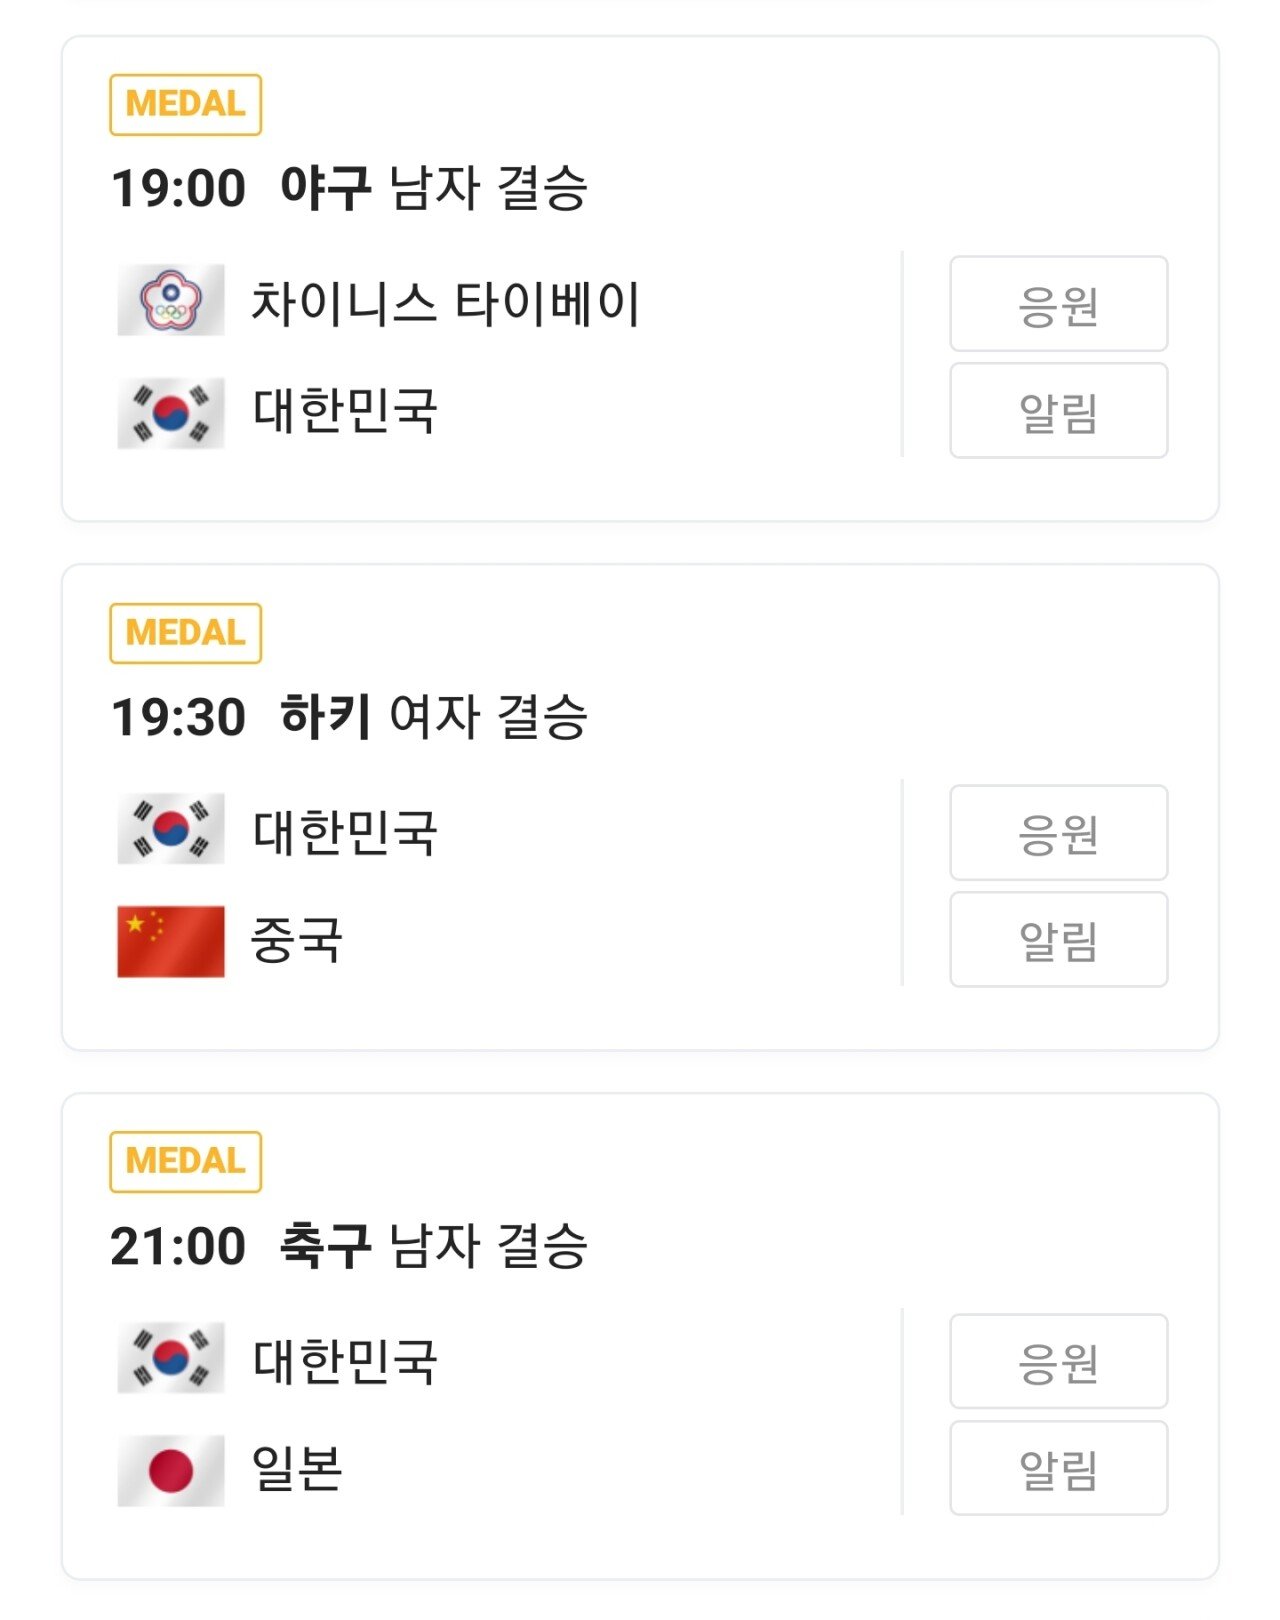This screenshot has height=1620, width=1280.
Task: Click MEDAL badge on baseball card
Action: (185, 104)
